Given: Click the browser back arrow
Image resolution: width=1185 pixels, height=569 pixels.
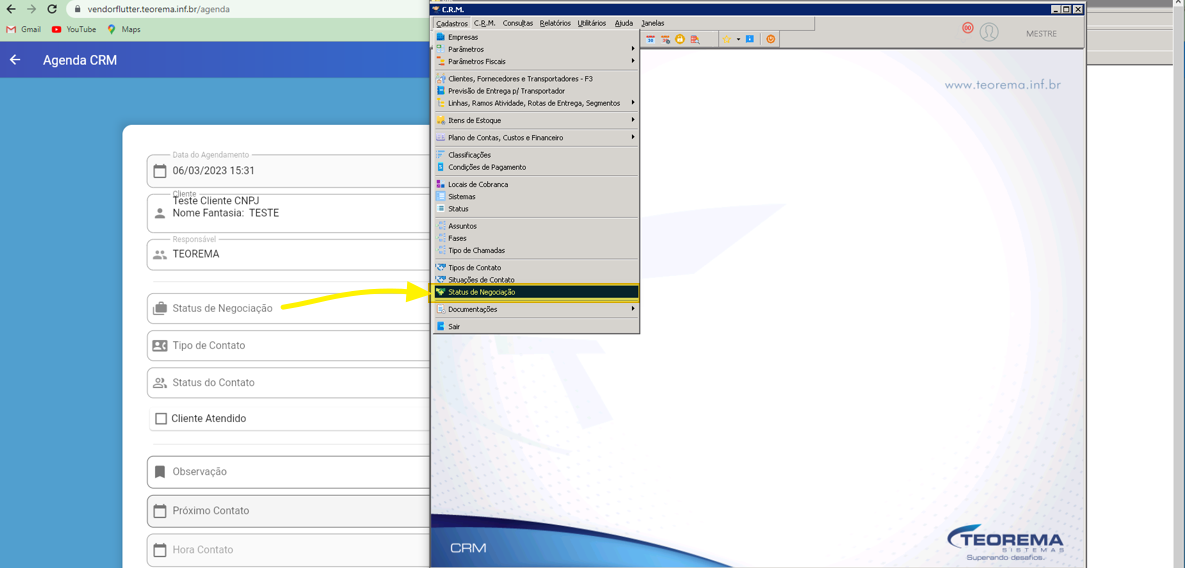Looking at the screenshot, I should point(11,10).
